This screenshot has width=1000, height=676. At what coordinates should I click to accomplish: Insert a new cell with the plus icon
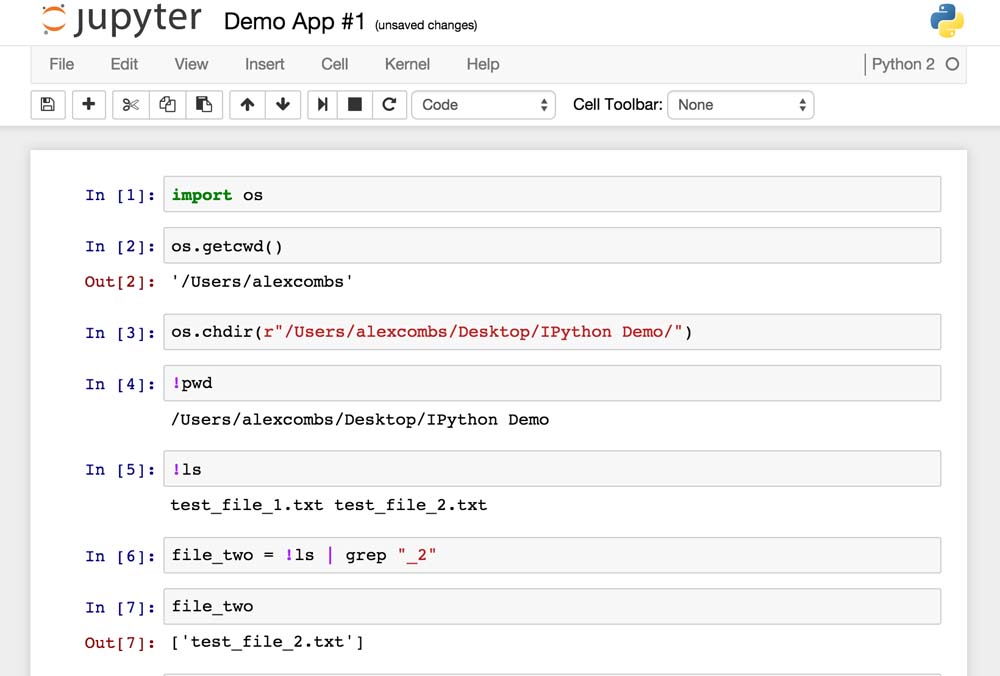pyautogui.click(x=89, y=105)
